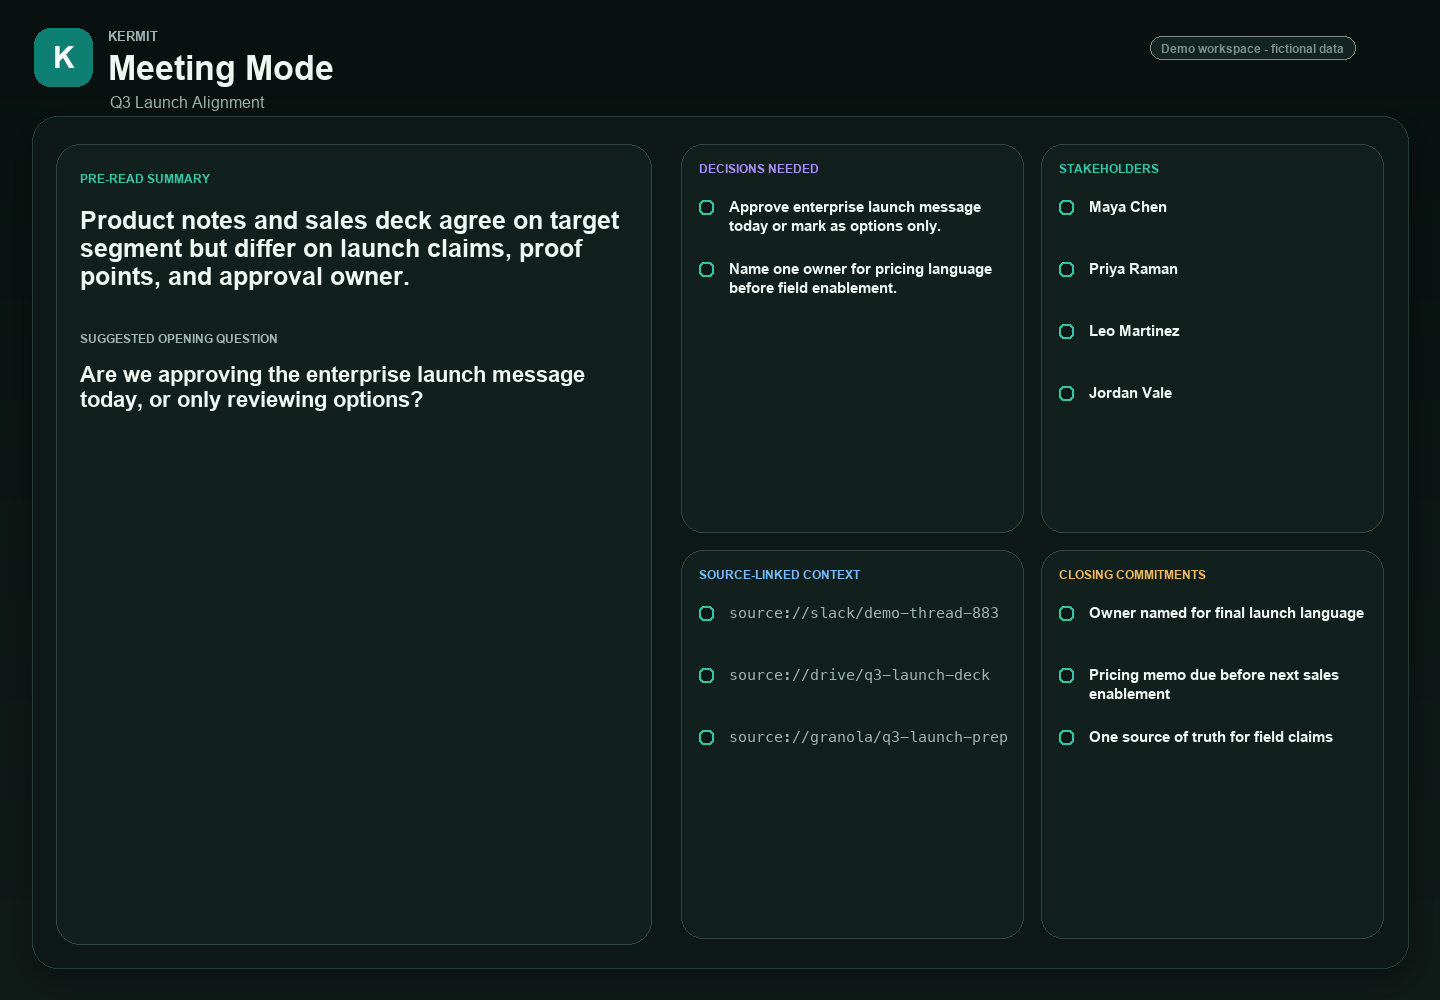Click the KERMIT app name label
The image size is (1440, 1000).
click(x=133, y=36)
